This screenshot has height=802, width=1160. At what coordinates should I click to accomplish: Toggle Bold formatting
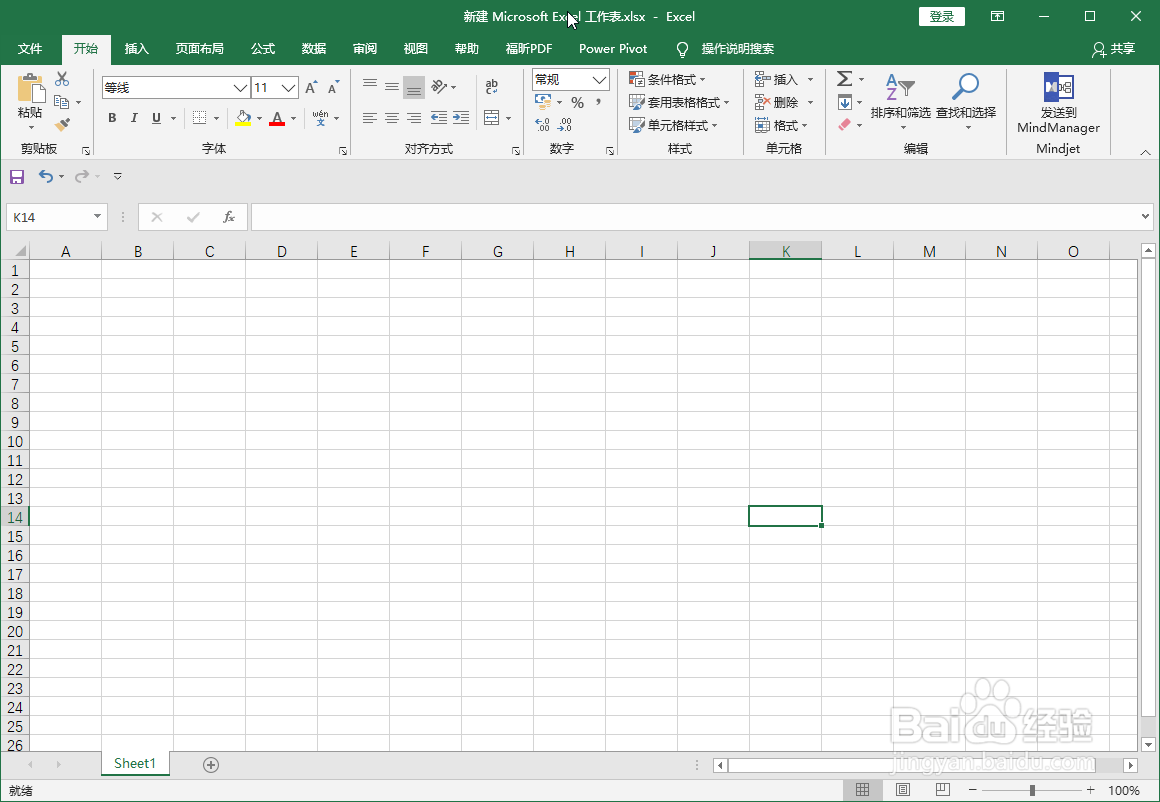point(112,118)
